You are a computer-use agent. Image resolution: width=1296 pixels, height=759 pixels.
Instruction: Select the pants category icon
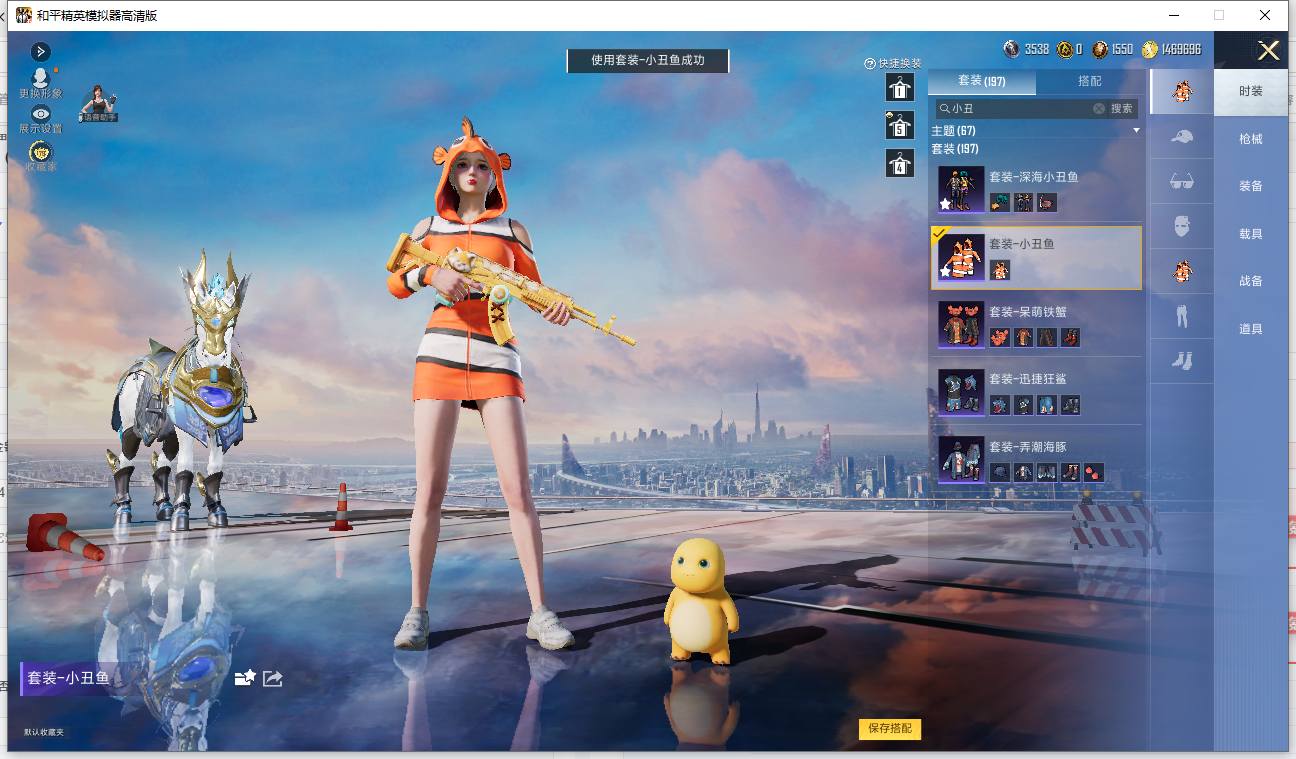[1181, 316]
